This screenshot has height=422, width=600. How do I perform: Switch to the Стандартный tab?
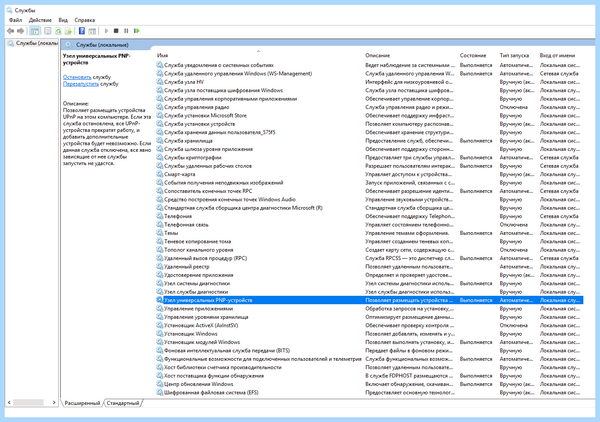[123, 403]
